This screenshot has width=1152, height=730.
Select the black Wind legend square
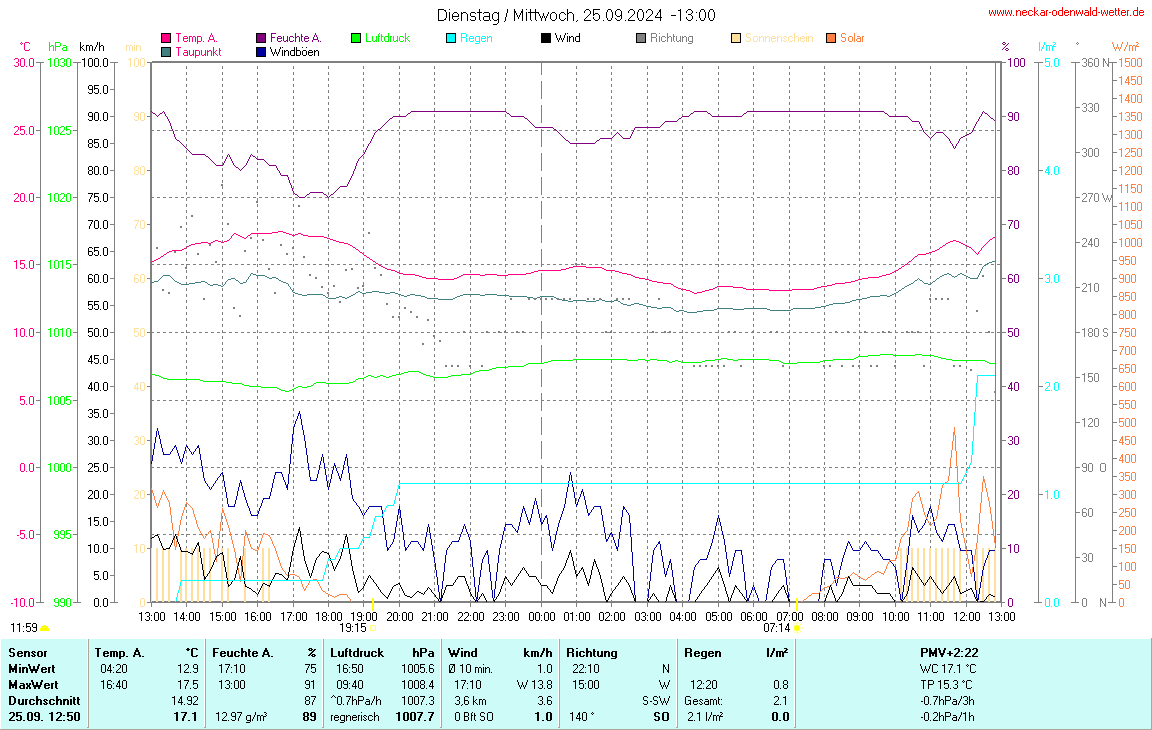546,39
